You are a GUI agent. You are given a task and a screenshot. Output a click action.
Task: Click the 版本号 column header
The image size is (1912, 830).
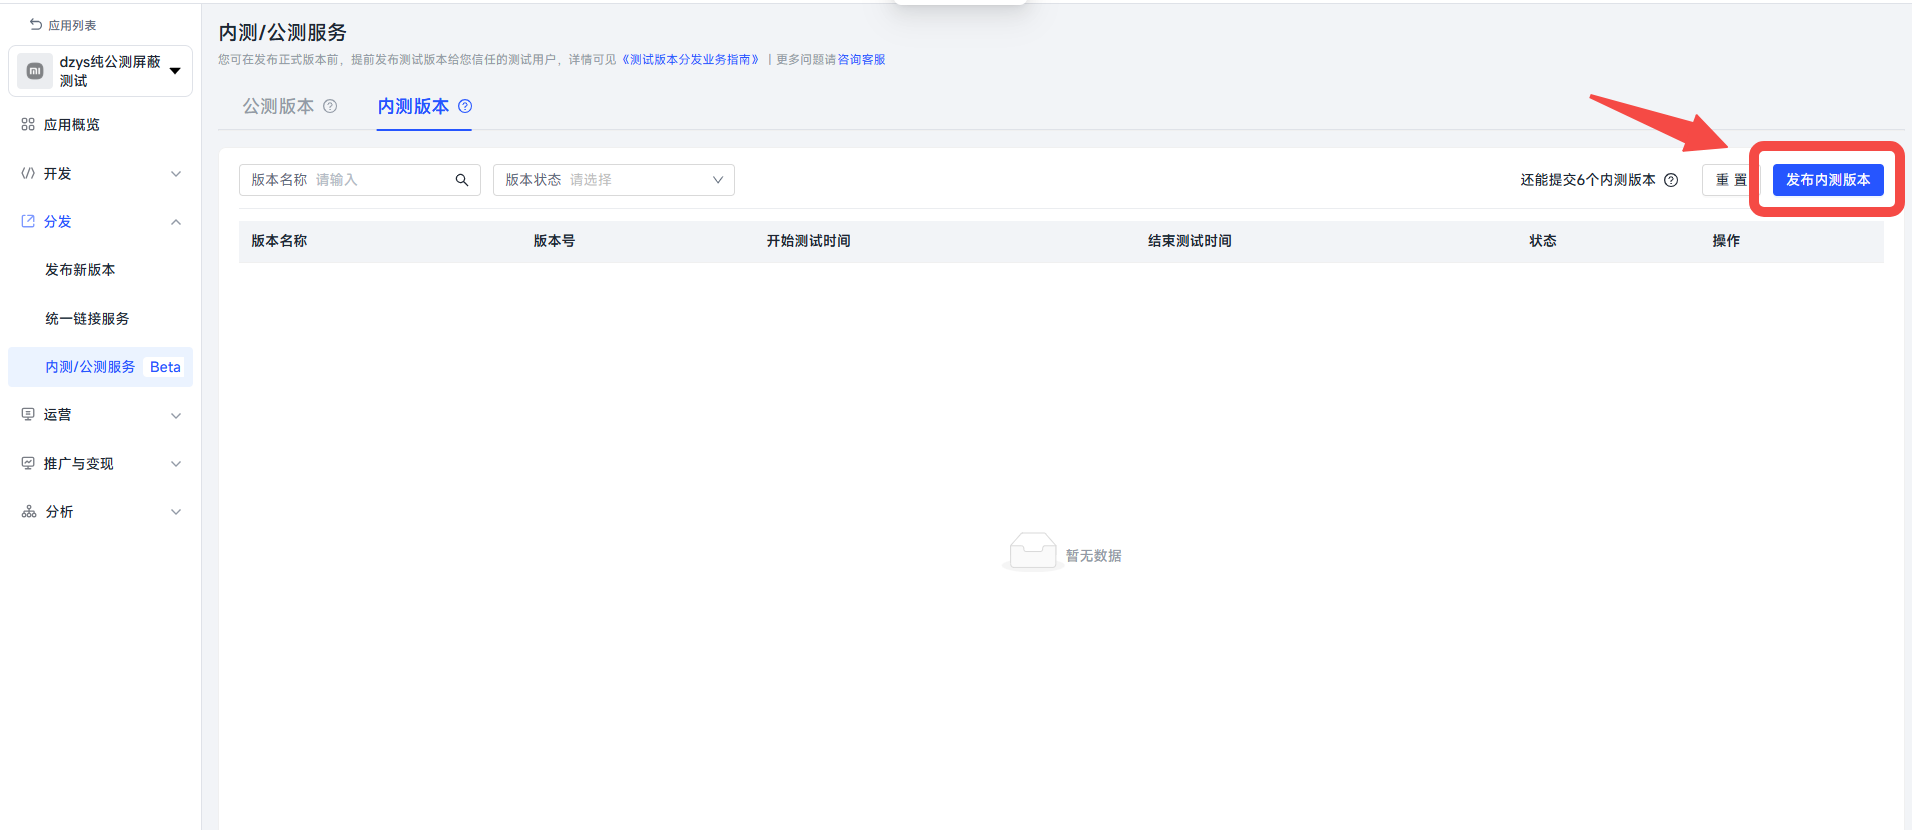pos(554,241)
